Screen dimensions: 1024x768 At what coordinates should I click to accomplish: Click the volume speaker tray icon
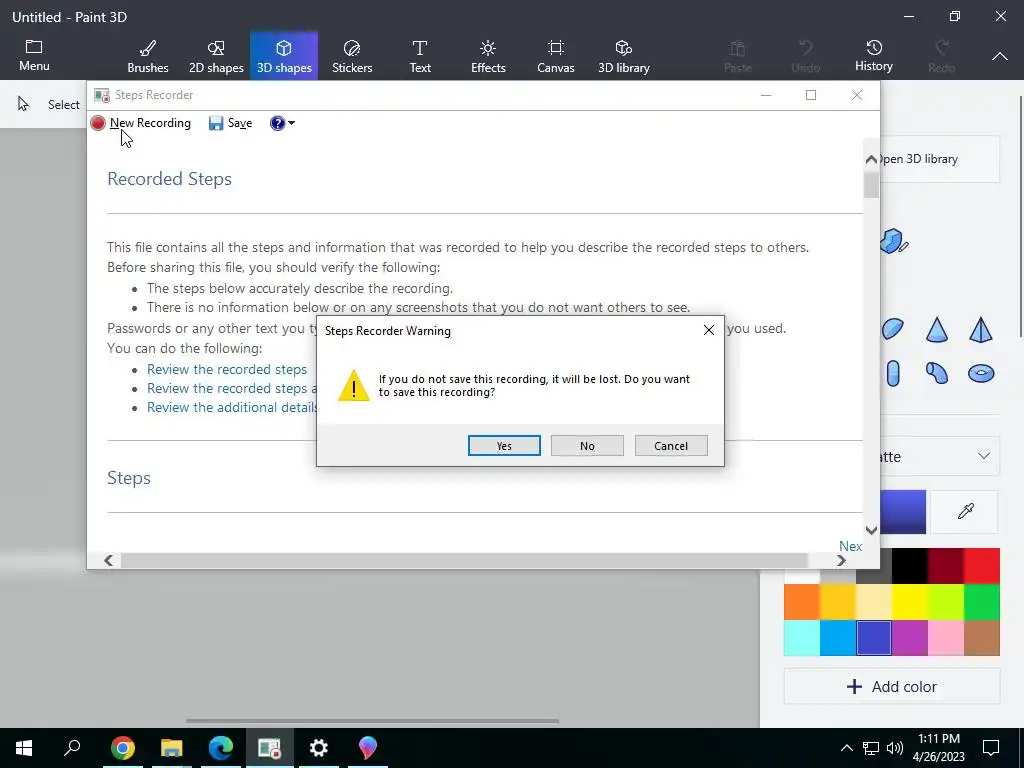click(x=895, y=748)
